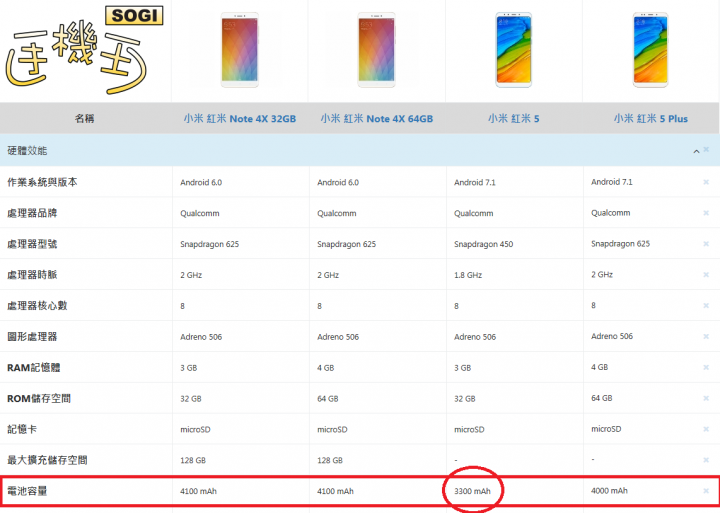Click the 電池容量 row label
This screenshot has height=513, width=720.
click(x=27, y=491)
